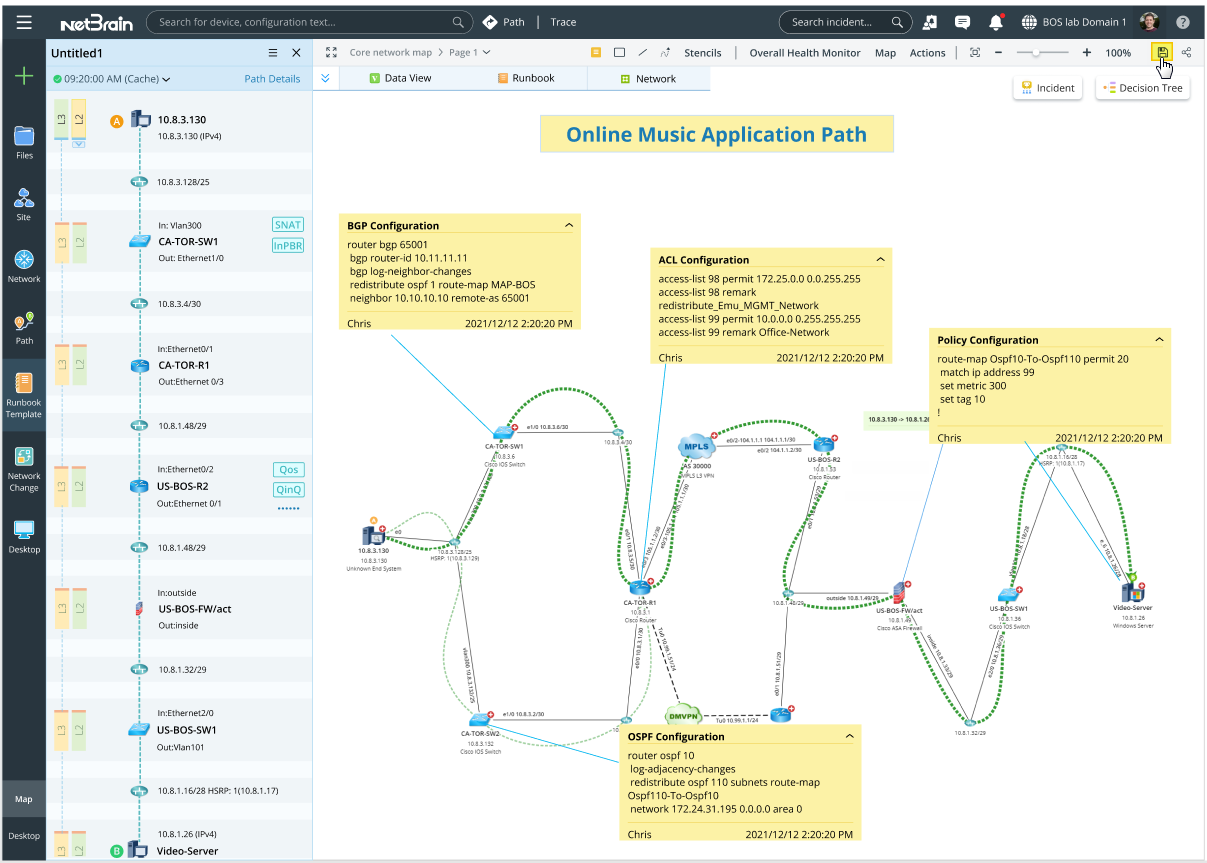
Task: Open the 09:20:00 AM (Cache) dropdown
Action: [x=113, y=78]
